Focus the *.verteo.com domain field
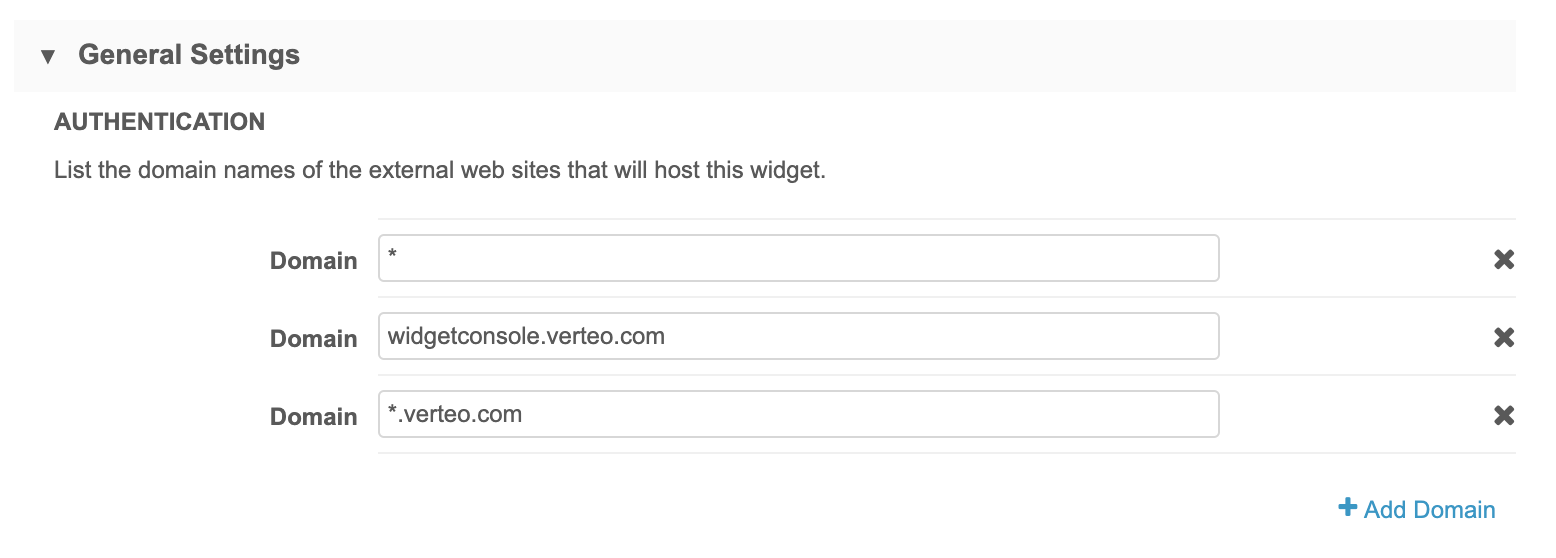The height and width of the screenshot is (558, 1556). pyautogui.click(x=798, y=414)
